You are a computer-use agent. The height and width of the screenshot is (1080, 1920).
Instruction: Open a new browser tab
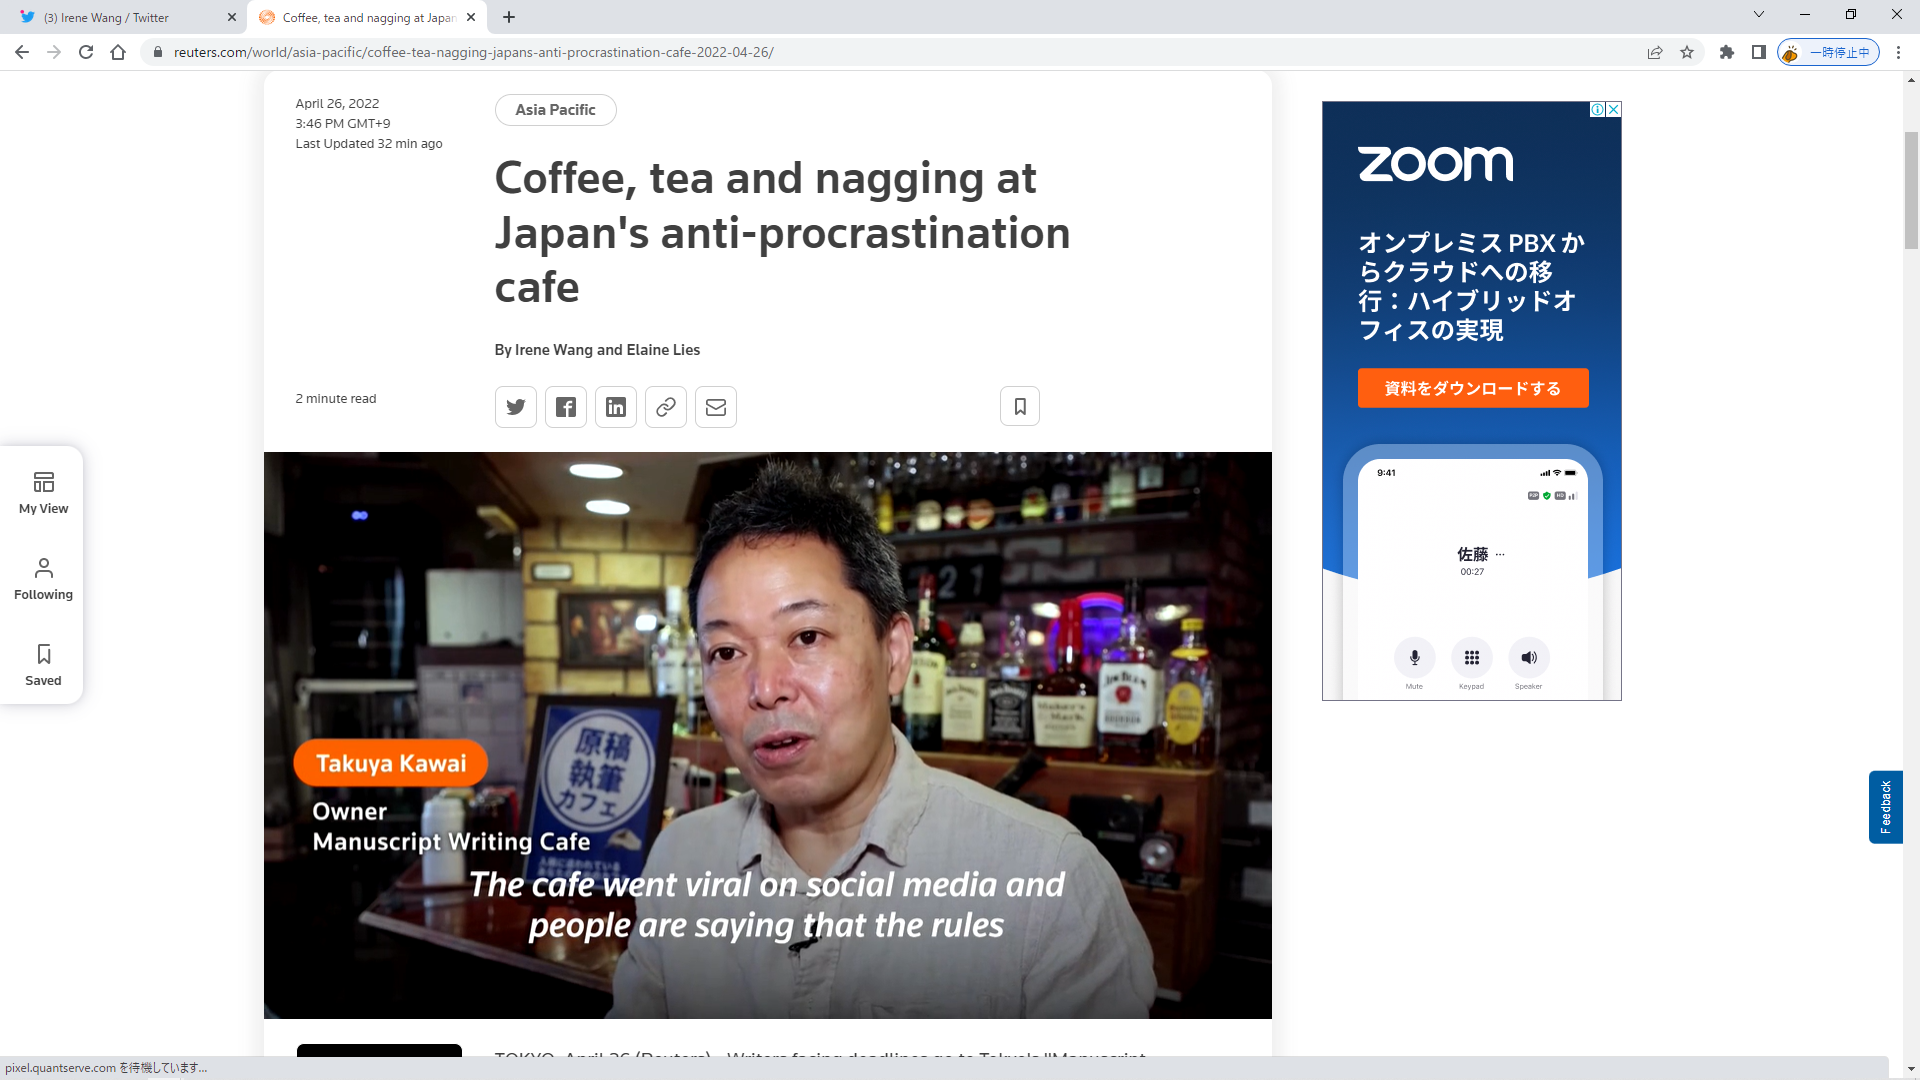pyautogui.click(x=509, y=17)
